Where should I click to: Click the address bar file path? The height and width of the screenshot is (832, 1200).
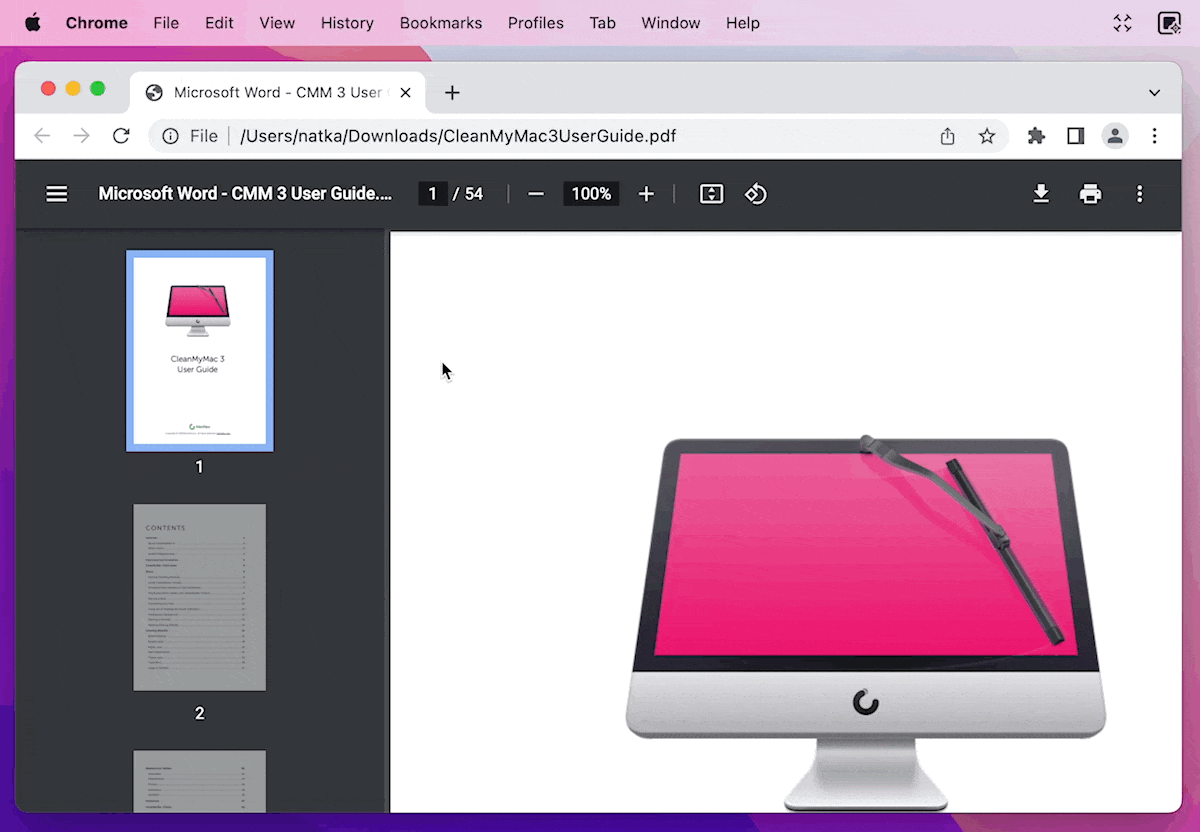(458, 136)
